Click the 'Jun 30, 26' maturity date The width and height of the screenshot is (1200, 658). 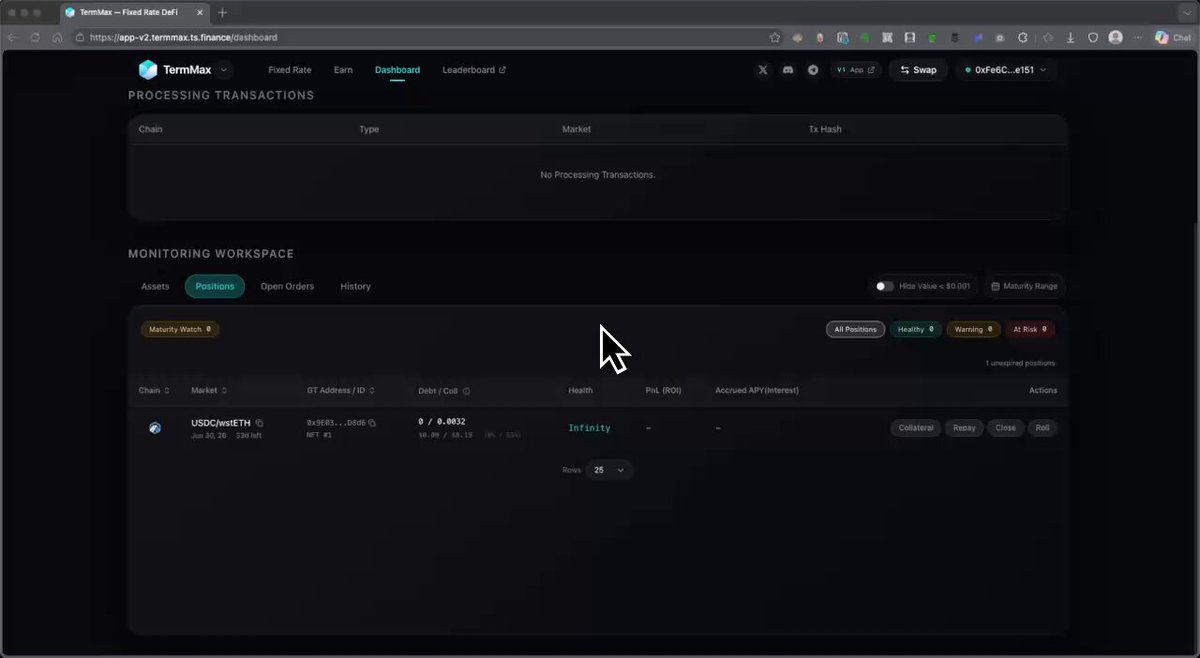coord(208,435)
